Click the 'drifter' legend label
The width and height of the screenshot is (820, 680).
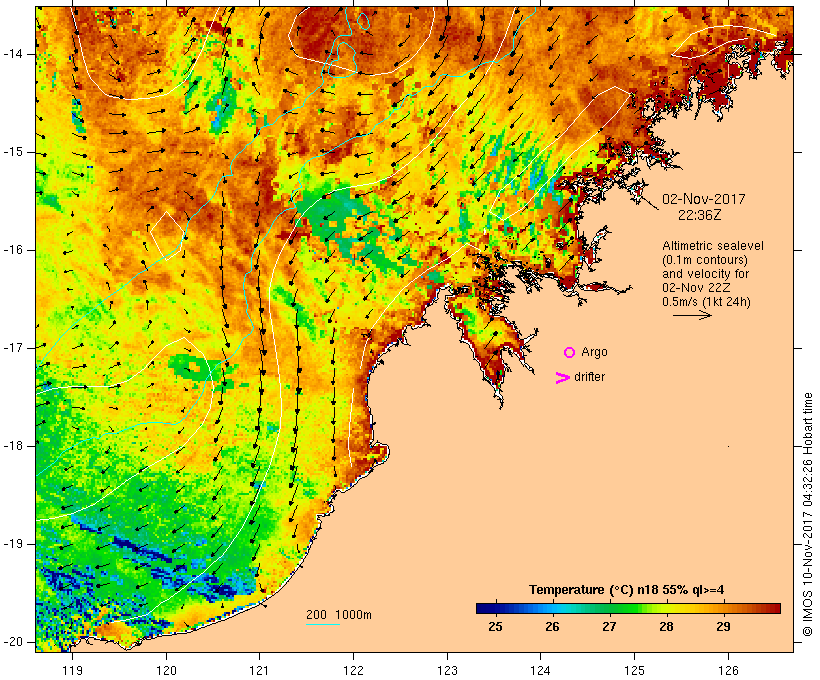click(x=589, y=377)
